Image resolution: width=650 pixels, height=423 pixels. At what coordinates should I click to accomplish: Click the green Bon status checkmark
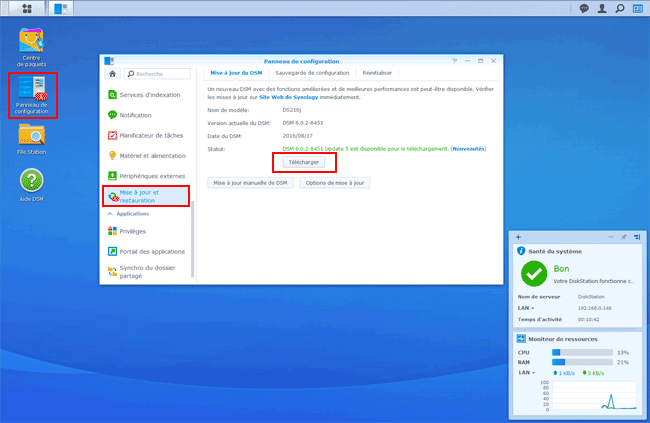(534, 274)
